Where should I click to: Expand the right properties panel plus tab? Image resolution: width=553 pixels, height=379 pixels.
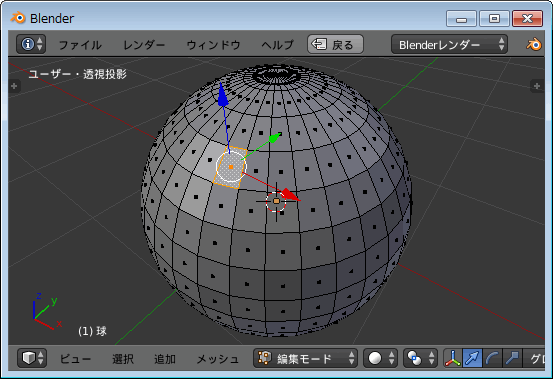pyautogui.click(x=537, y=86)
